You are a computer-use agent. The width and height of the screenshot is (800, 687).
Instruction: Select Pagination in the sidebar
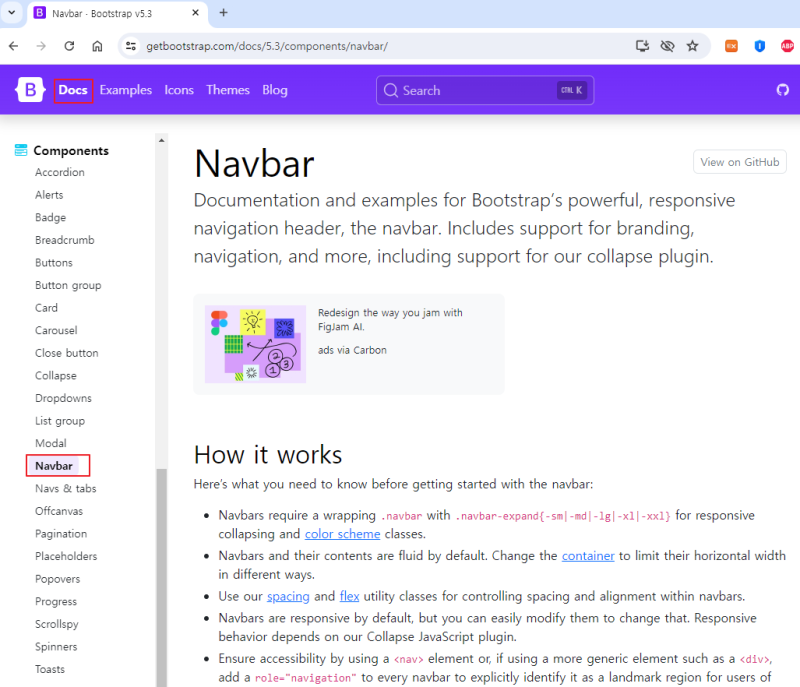pos(61,534)
